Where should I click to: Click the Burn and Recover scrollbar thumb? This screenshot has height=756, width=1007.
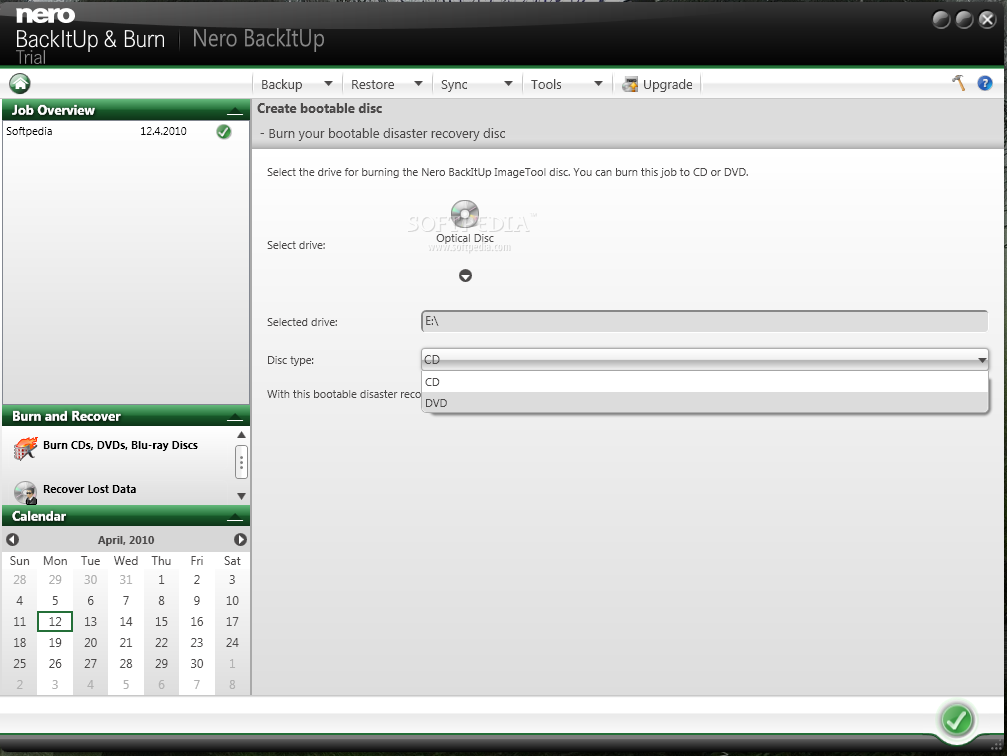coord(241,462)
